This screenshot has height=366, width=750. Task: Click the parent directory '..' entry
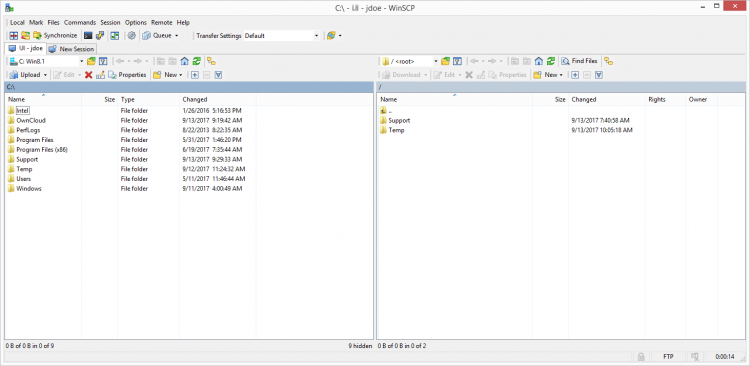[x=386, y=111]
